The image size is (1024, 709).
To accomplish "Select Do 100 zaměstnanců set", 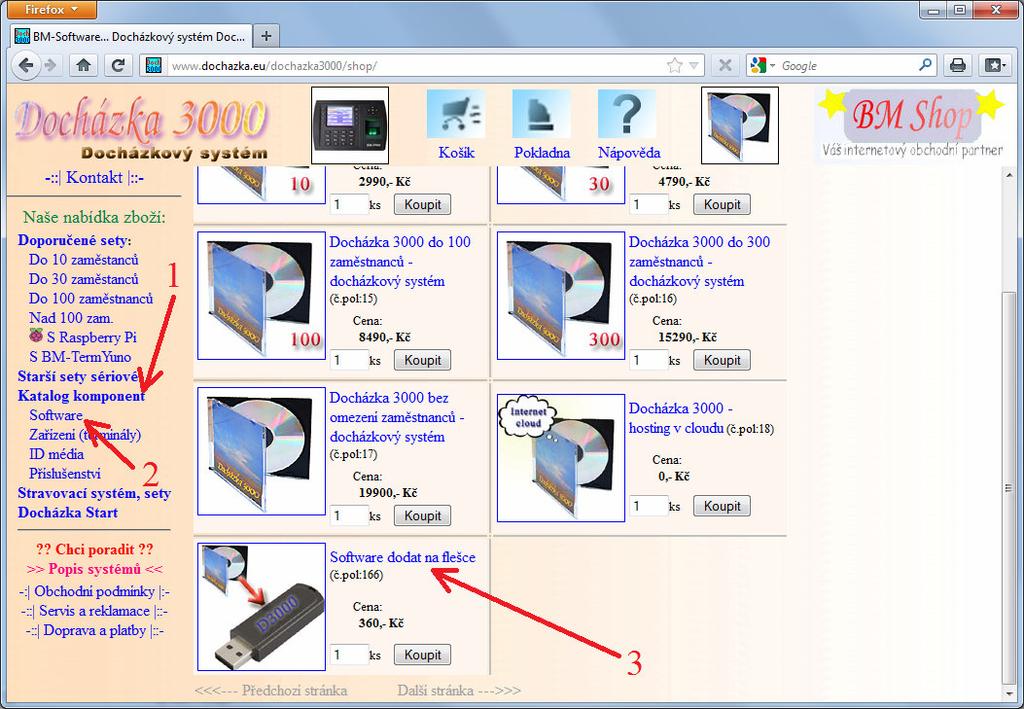I will [x=91, y=299].
